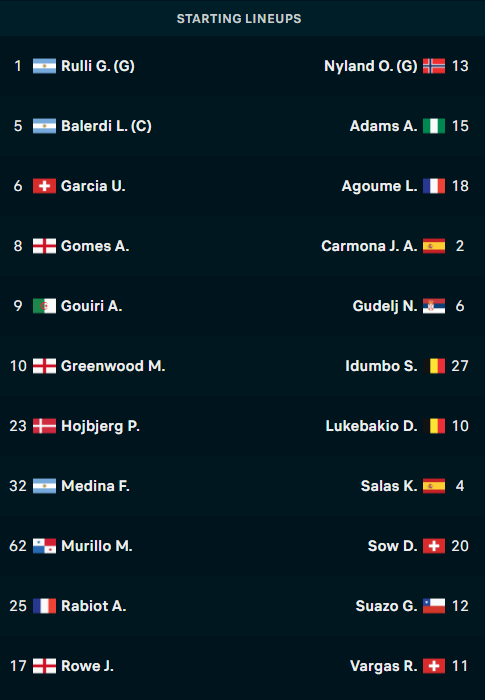The image size is (485, 700).
Task: Open Idumbo S. player details
Action: click(381, 366)
